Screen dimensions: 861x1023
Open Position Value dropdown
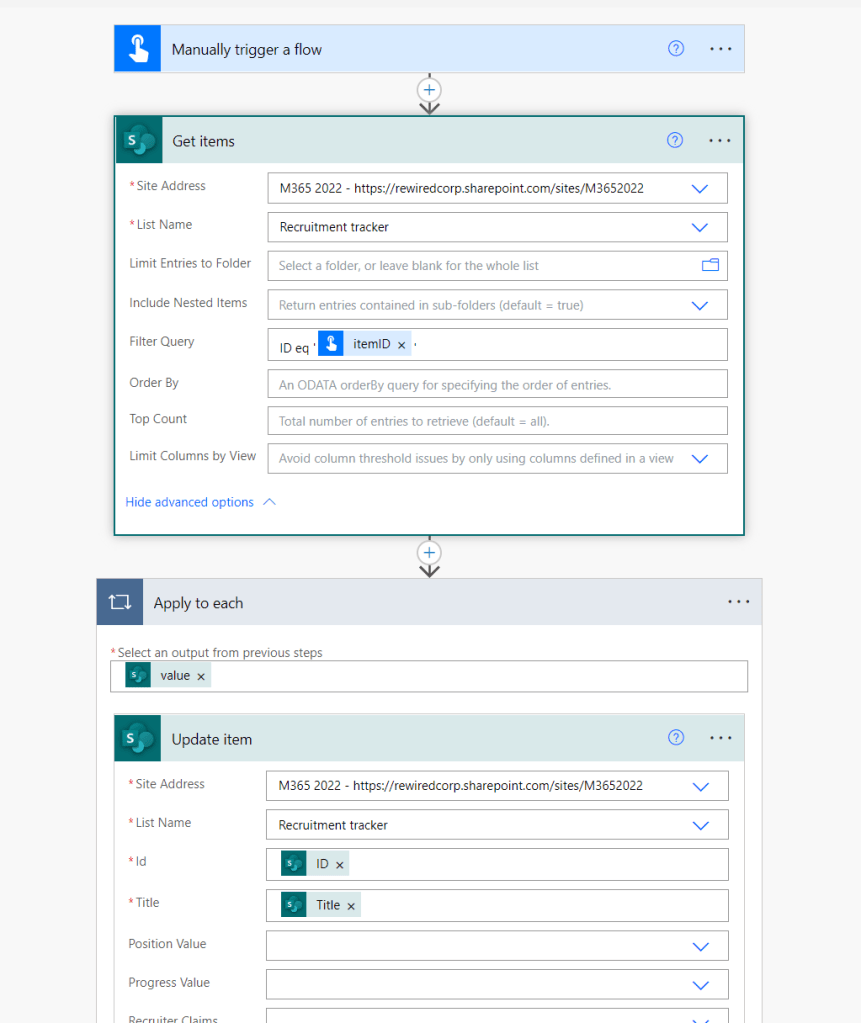[x=700, y=946]
